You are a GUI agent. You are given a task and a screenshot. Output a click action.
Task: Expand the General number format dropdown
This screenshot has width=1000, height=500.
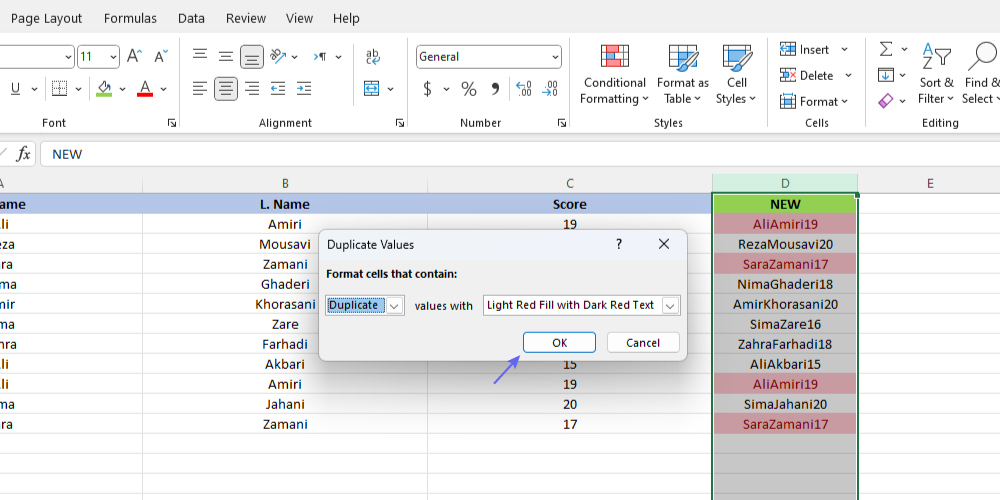[553, 57]
